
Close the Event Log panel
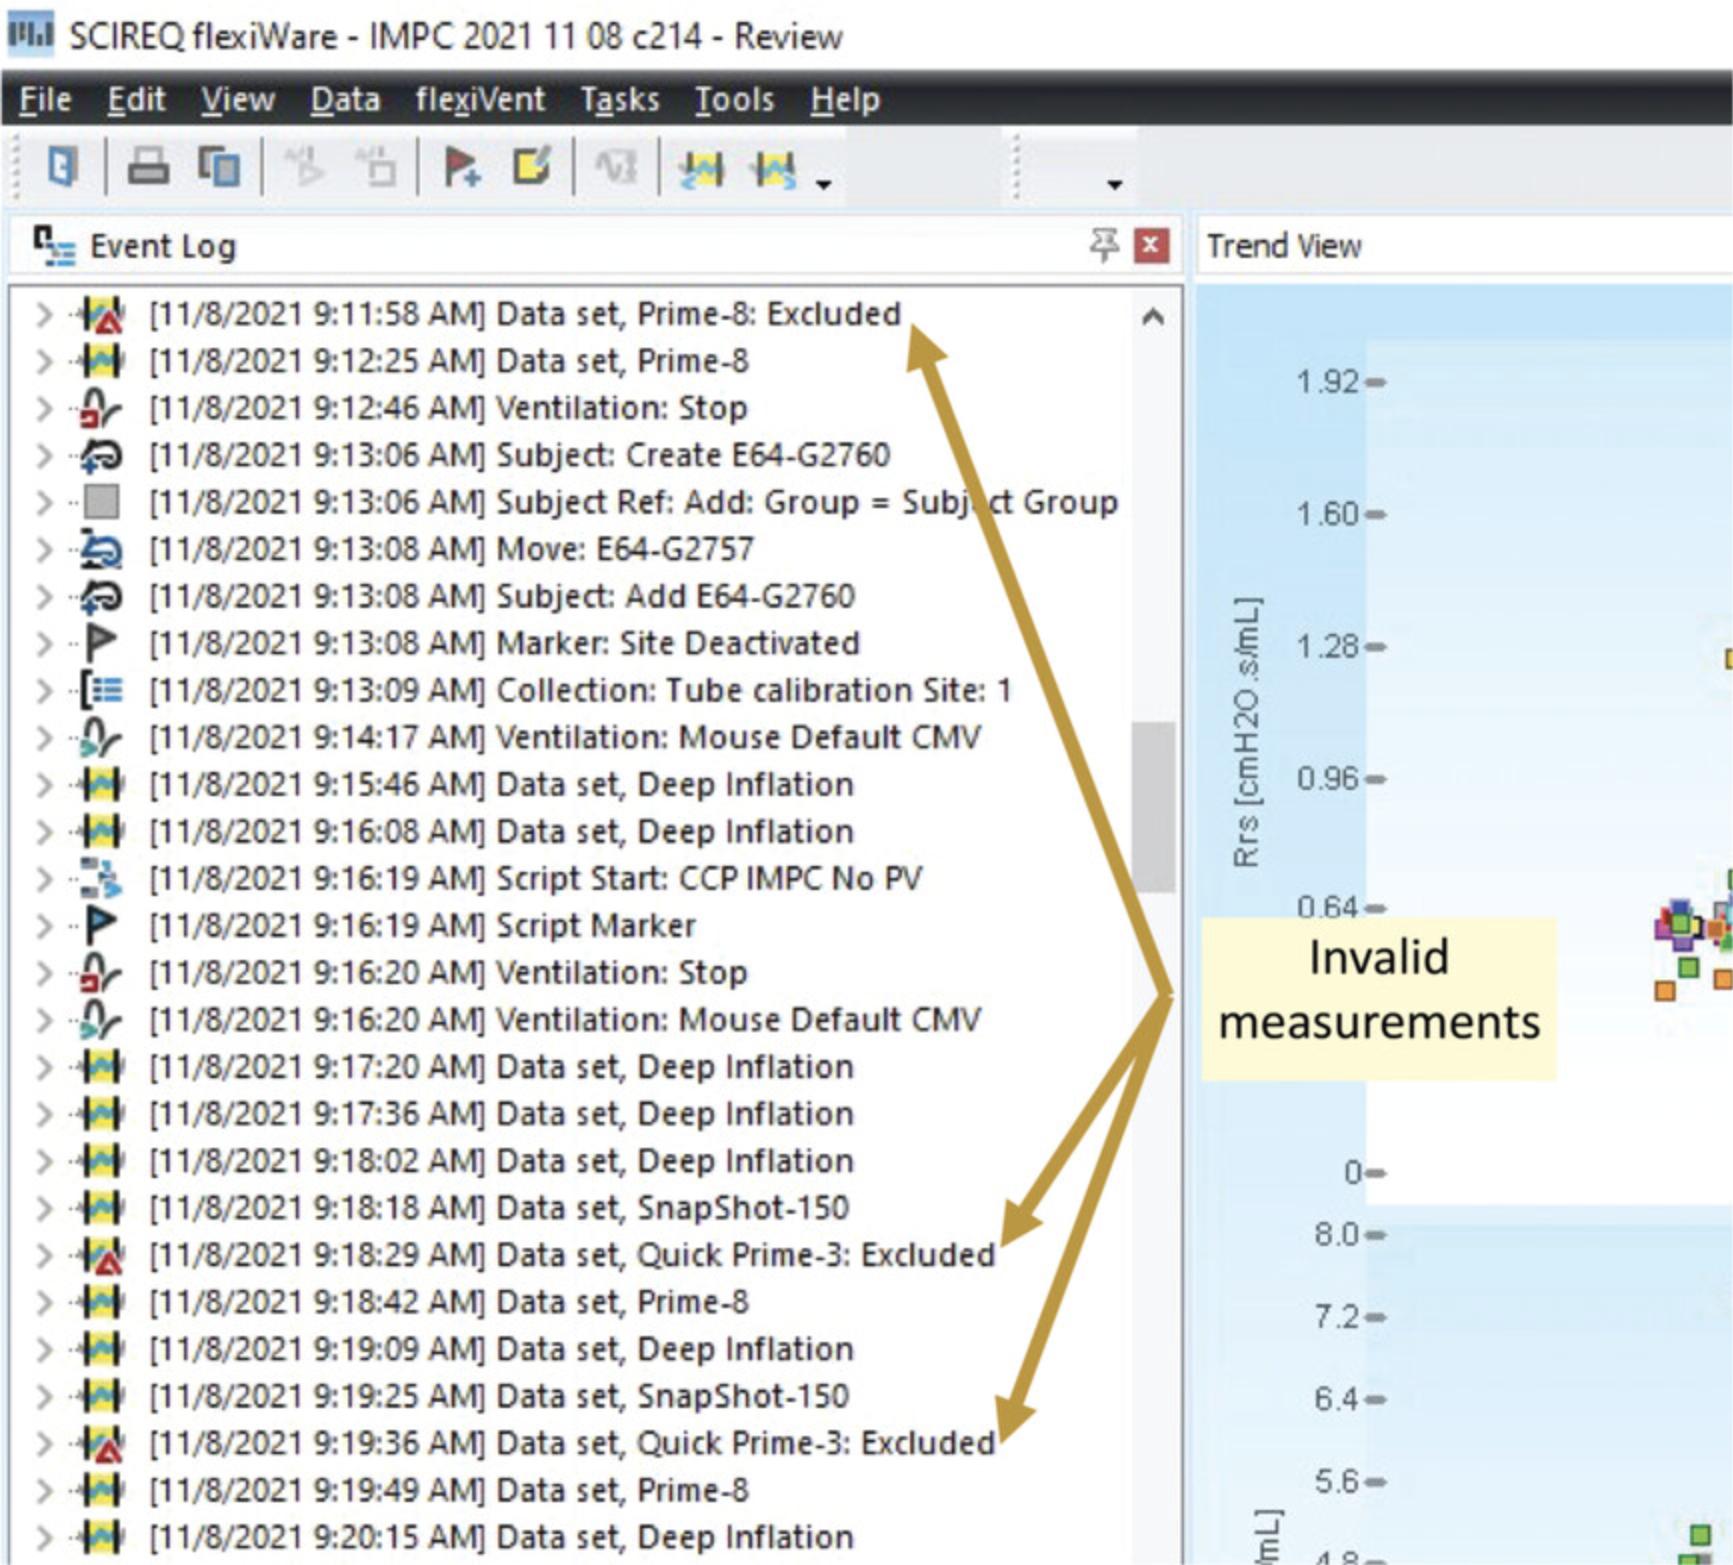[1151, 245]
